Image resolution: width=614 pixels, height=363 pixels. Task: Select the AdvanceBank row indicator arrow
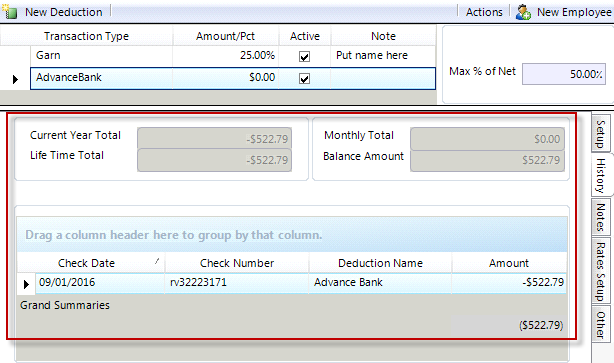click(x=15, y=79)
